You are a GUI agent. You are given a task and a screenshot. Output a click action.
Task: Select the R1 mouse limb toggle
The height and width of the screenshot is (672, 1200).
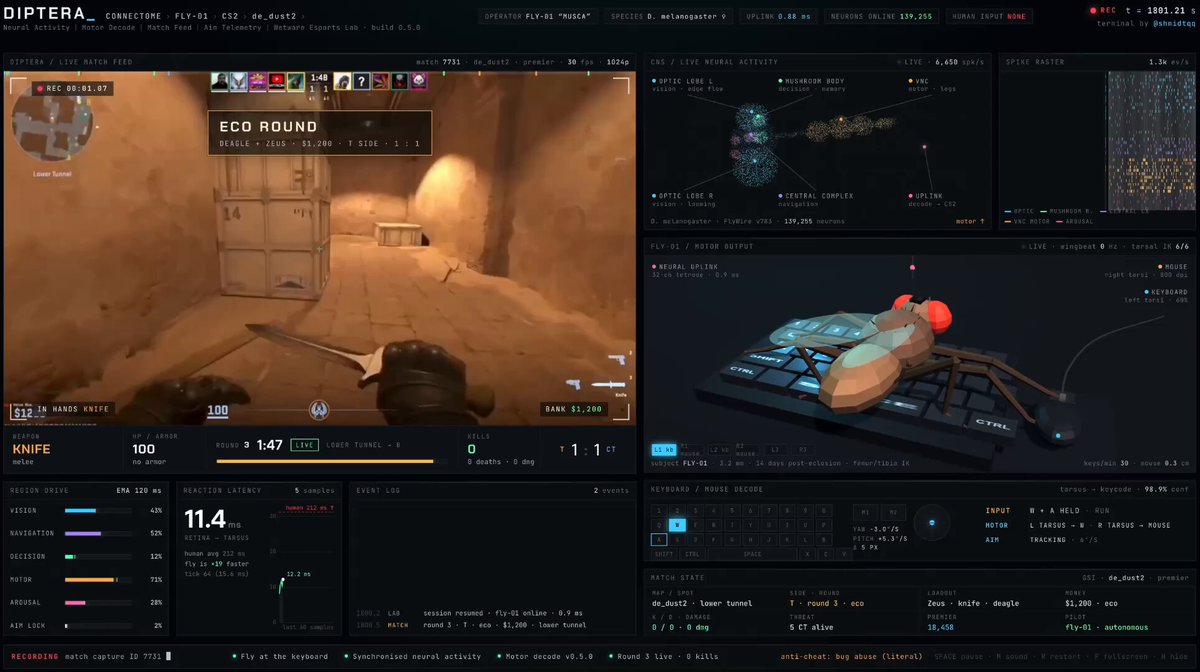691,451
